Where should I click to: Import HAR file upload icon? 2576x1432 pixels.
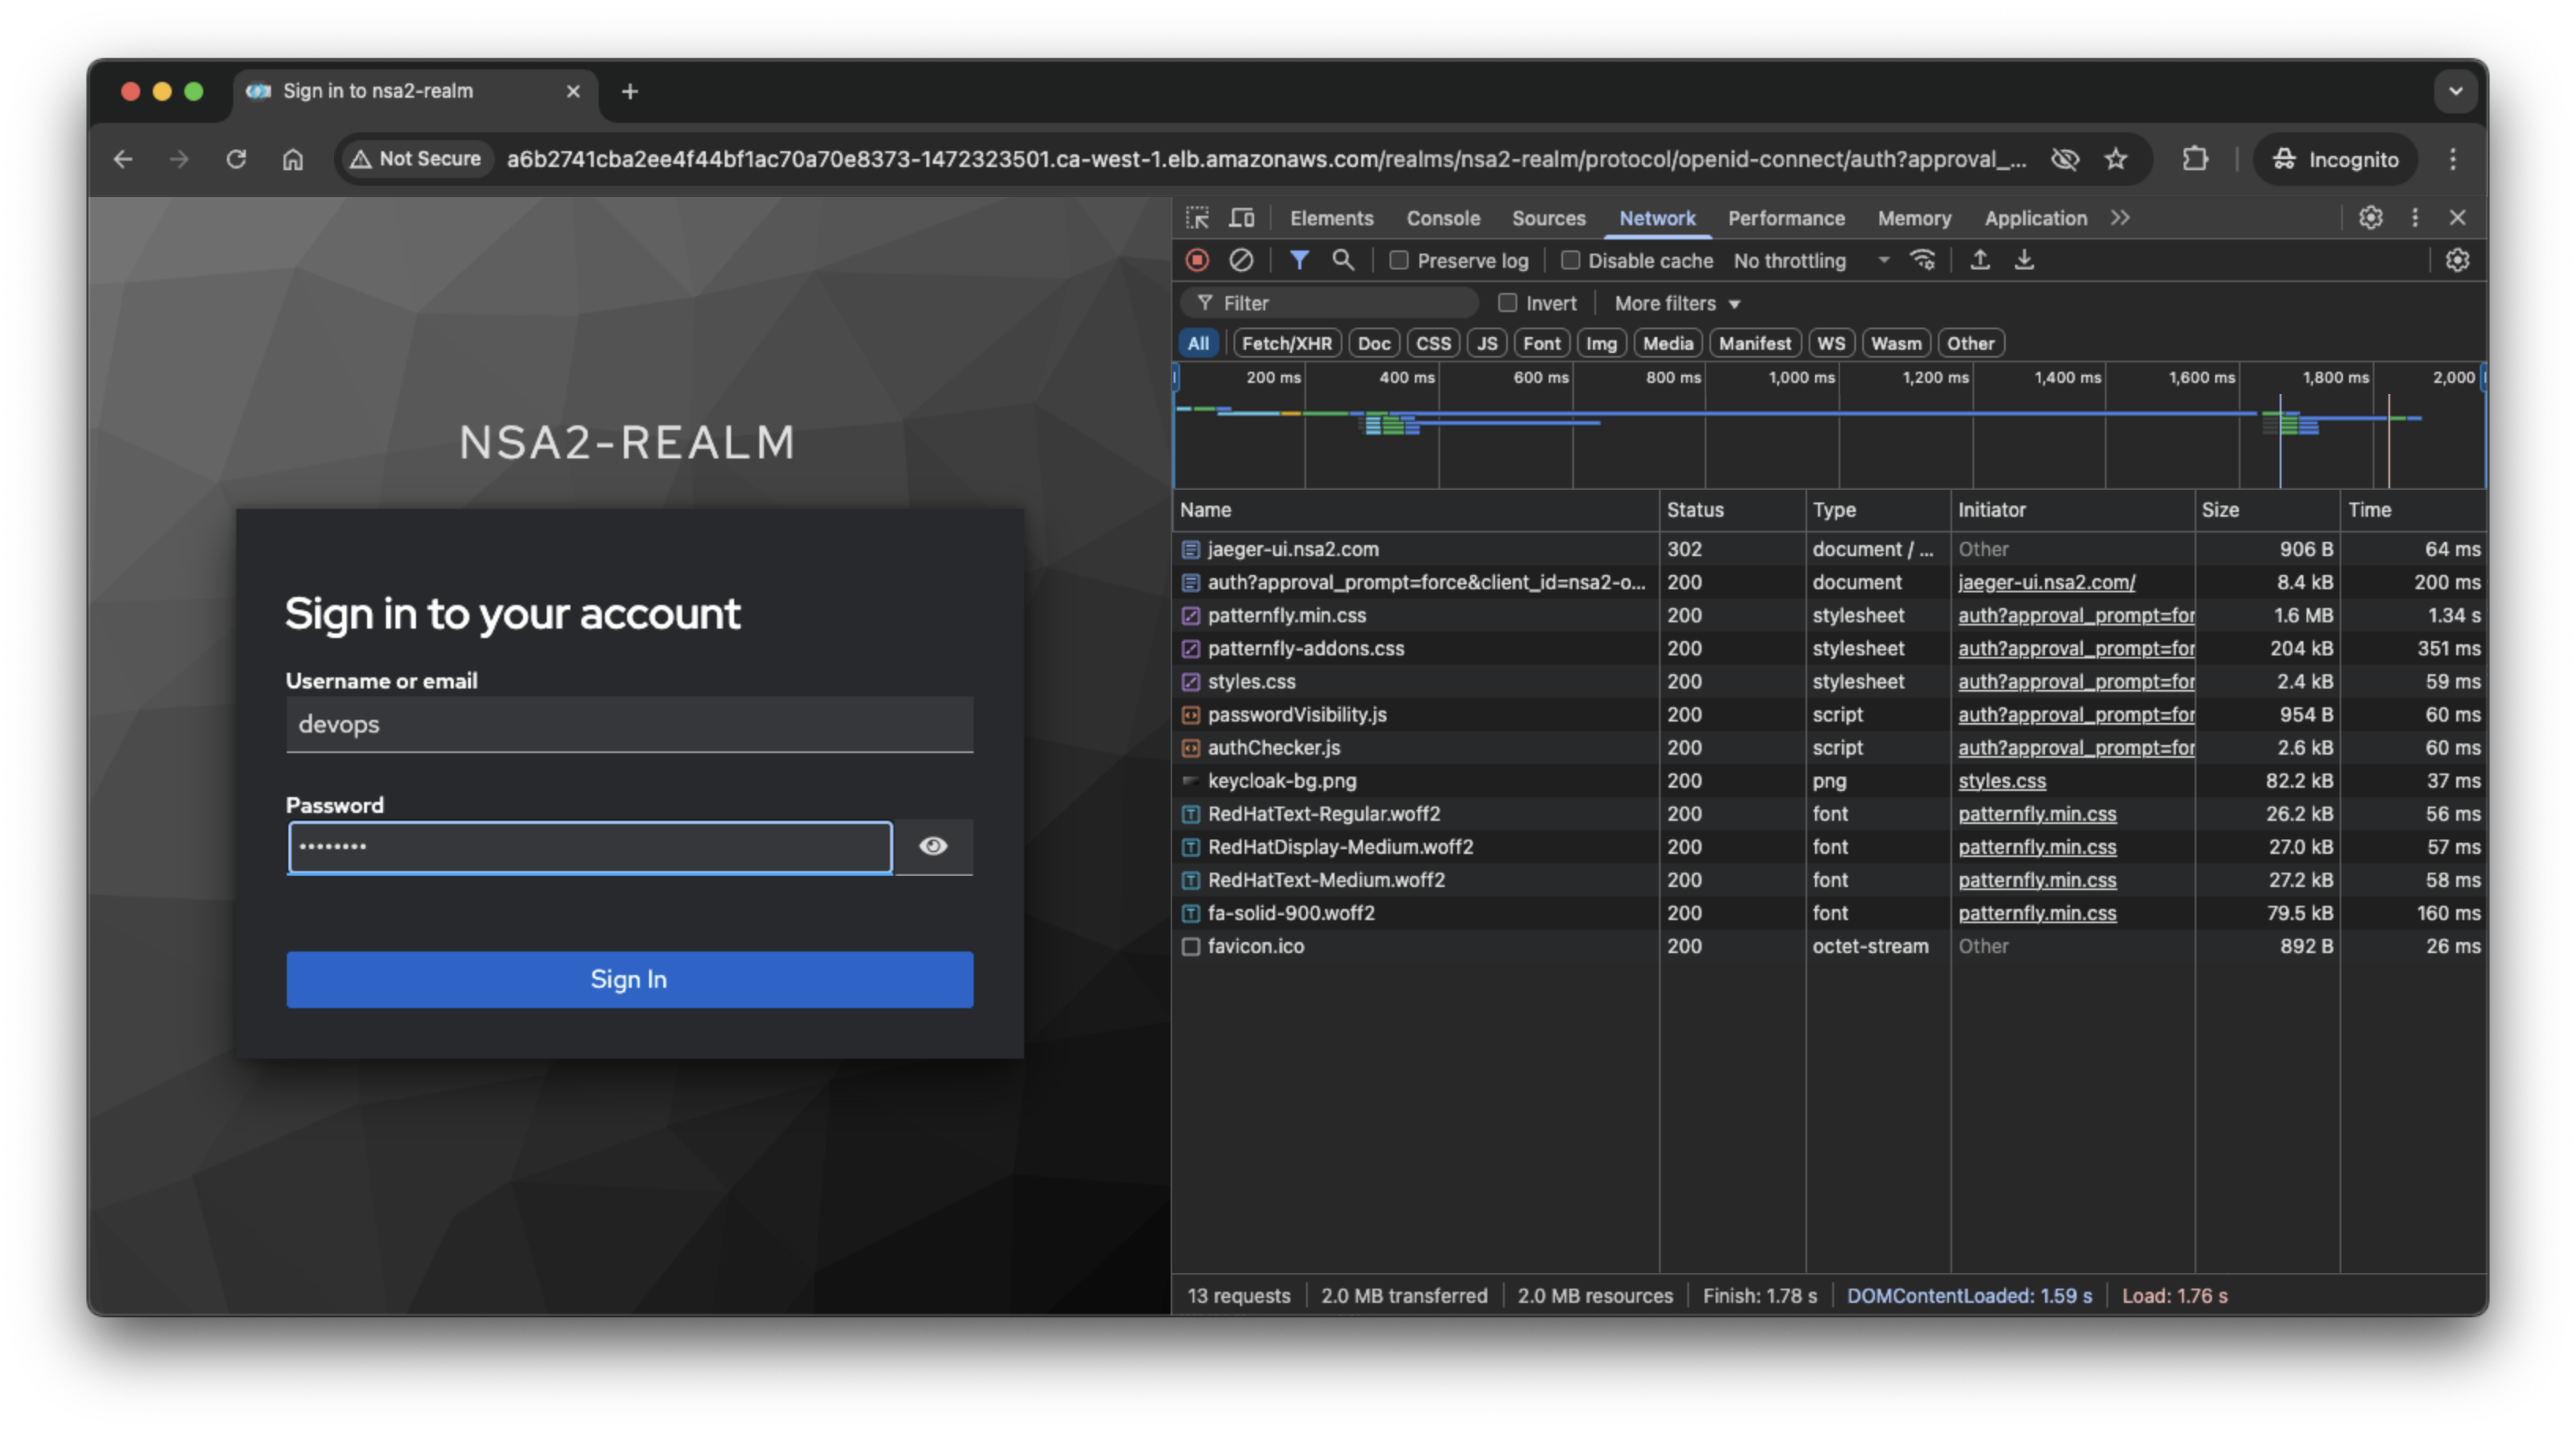(1980, 260)
